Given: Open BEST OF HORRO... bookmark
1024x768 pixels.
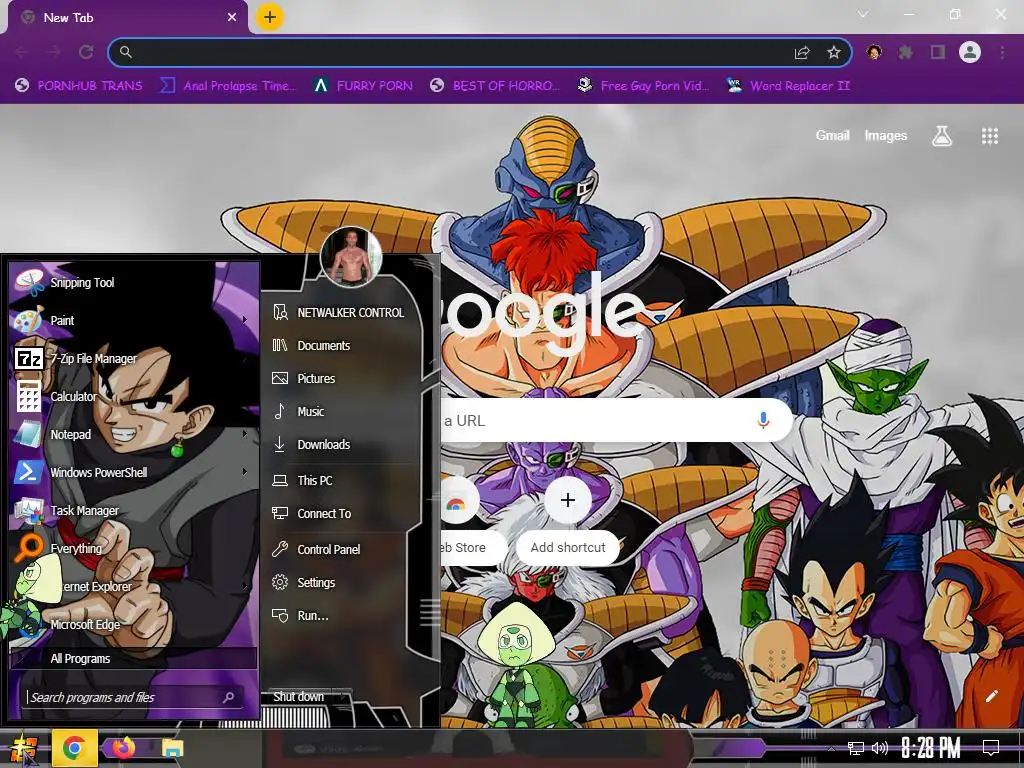Looking at the screenshot, I should pyautogui.click(x=496, y=86).
